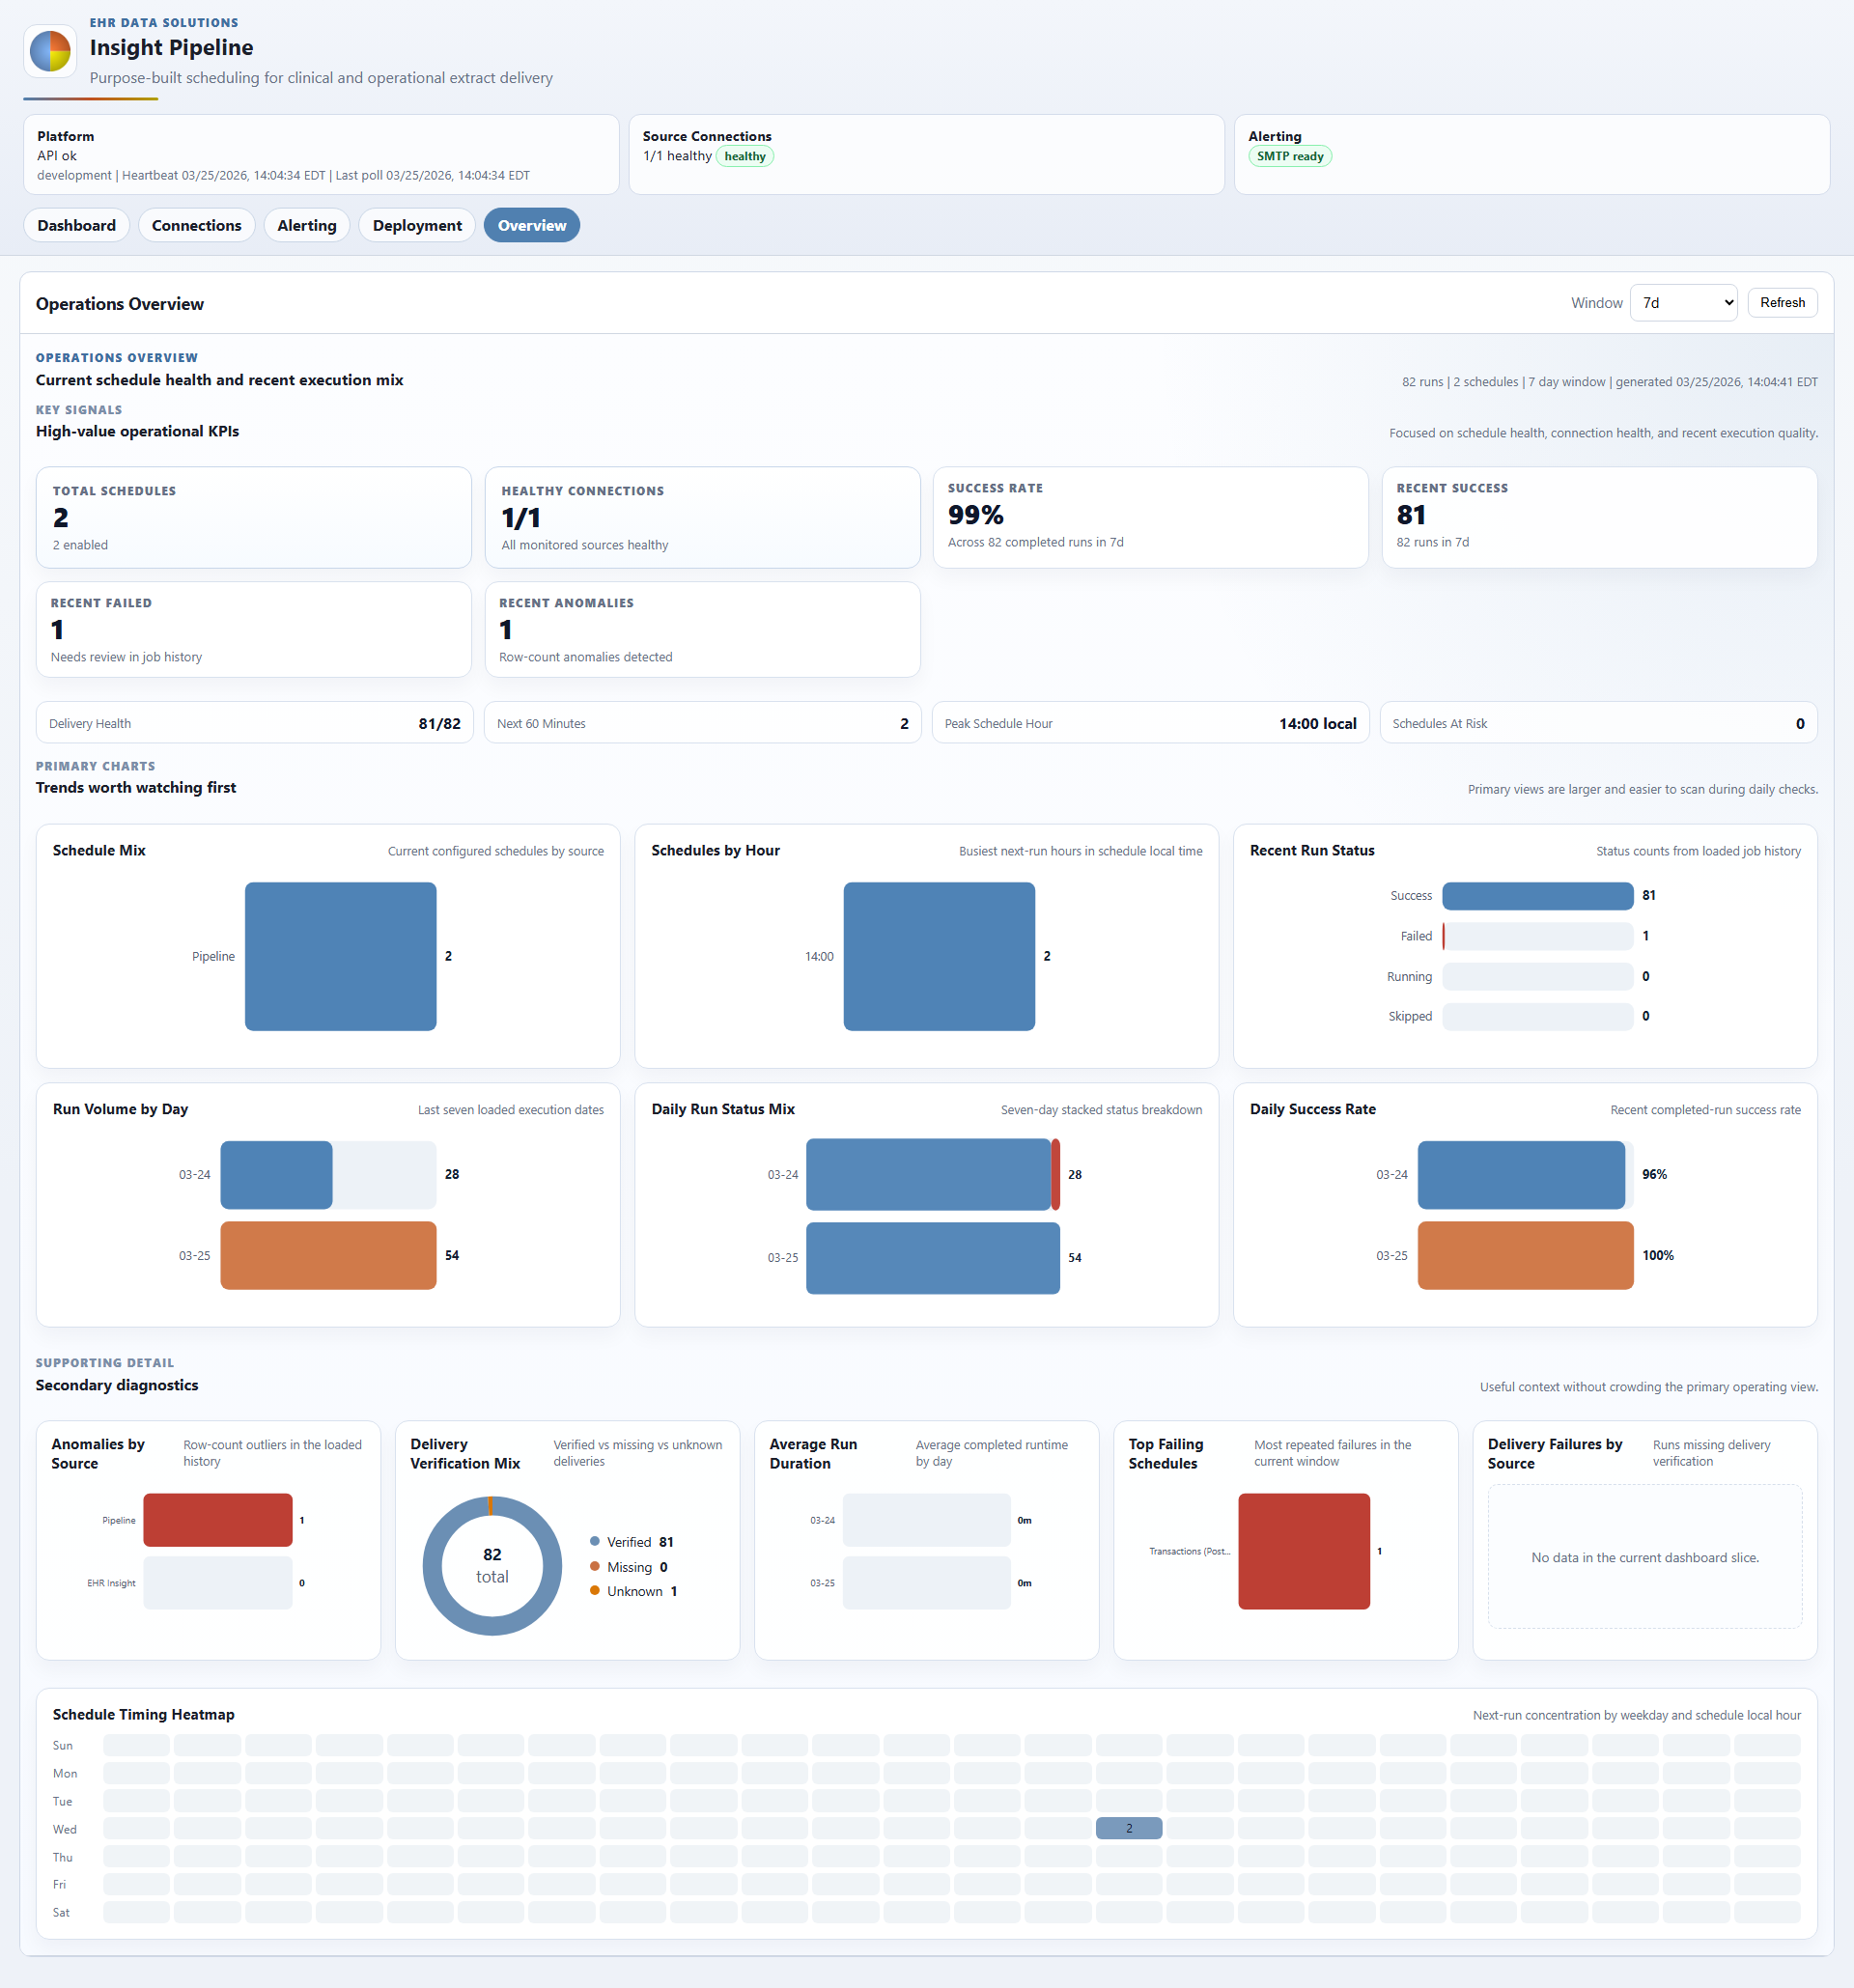This screenshot has width=1854, height=1988.
Task: Click the SMTP ready badge
Action: coord(1290,156)
